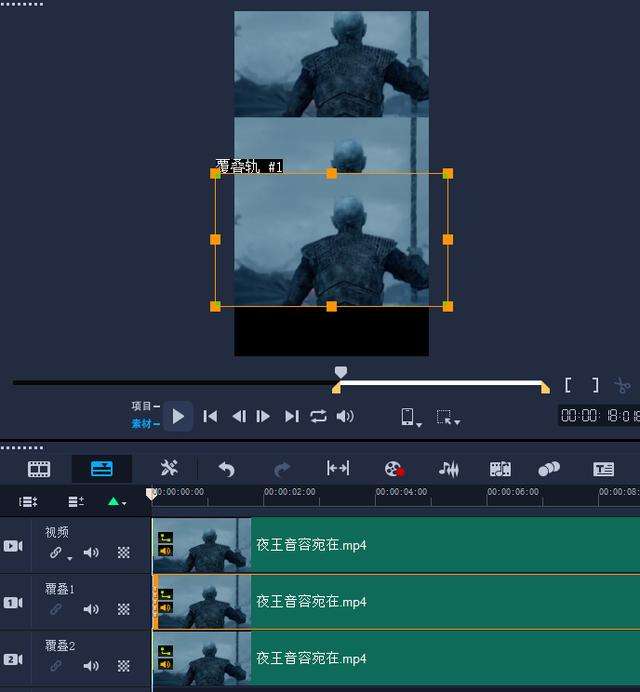Step back one frame

point(239,416)
